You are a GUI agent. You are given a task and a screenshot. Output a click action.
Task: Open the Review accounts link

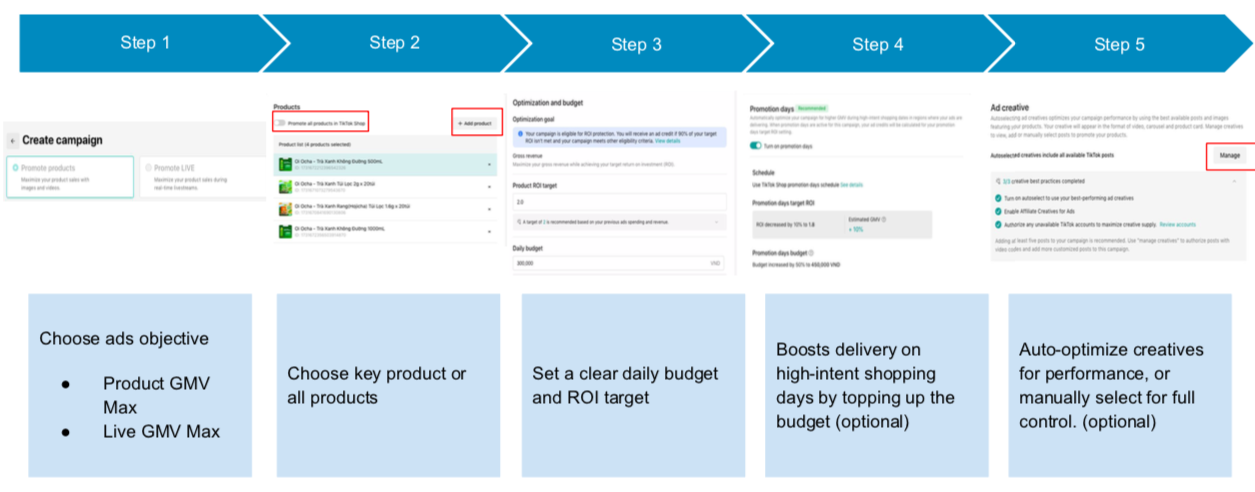click(x=1177, y=225)
